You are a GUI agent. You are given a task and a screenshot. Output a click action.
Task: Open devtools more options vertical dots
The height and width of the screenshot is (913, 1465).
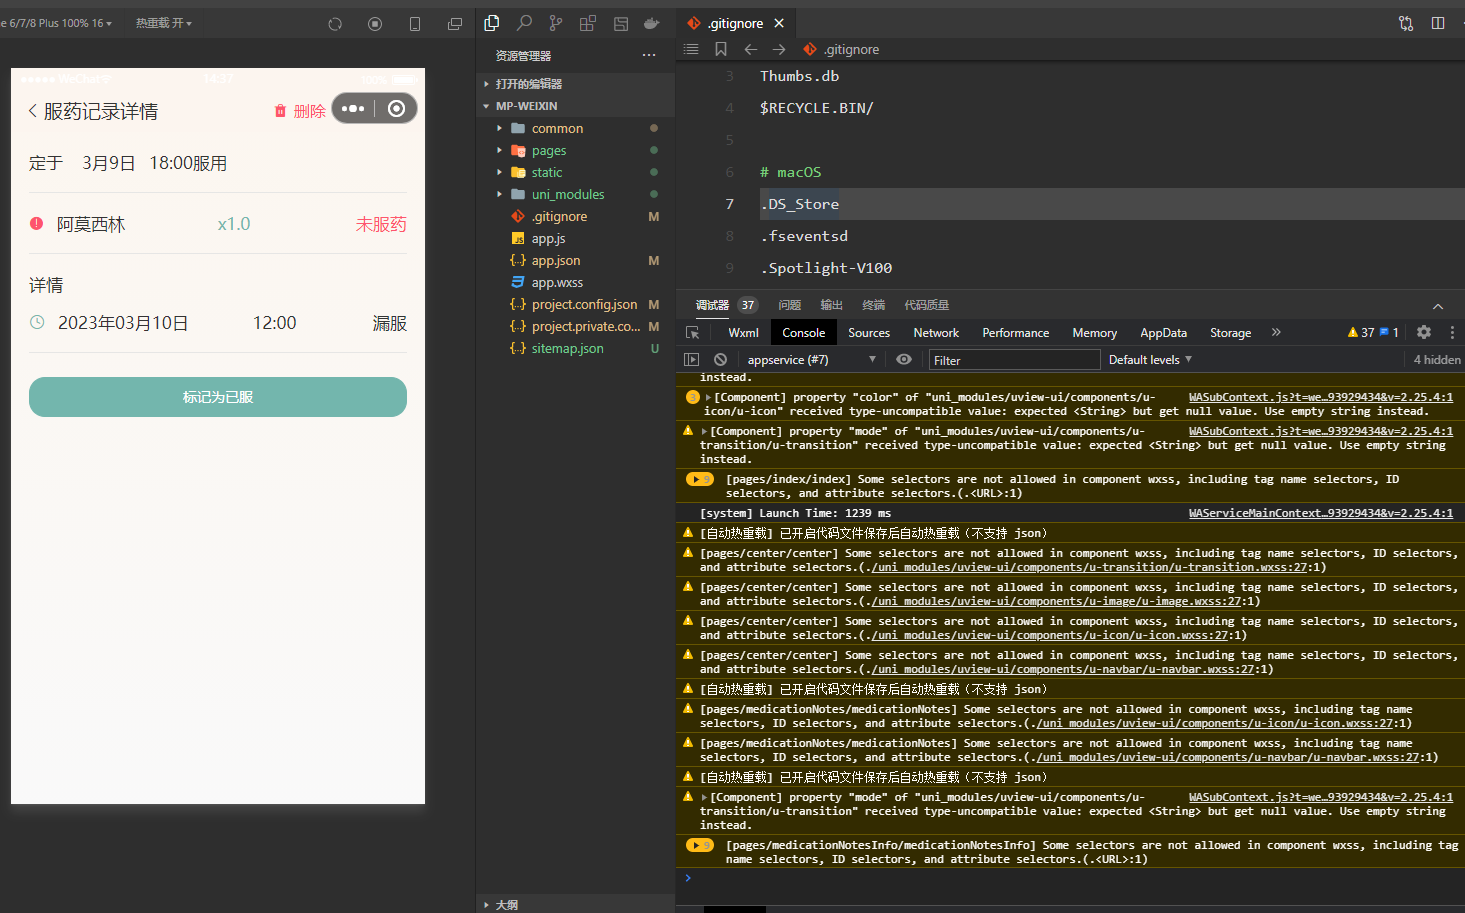point(1452,332)
